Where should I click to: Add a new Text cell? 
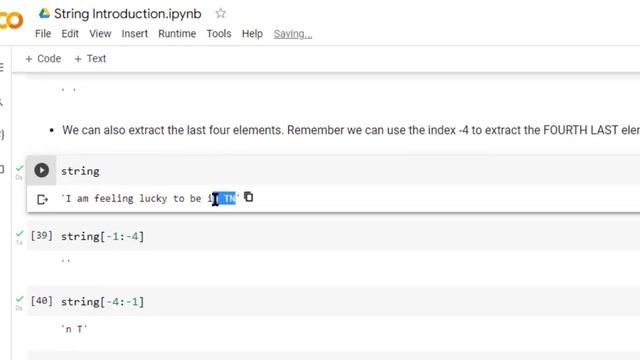pyautogui.click(x=90, y=59)
